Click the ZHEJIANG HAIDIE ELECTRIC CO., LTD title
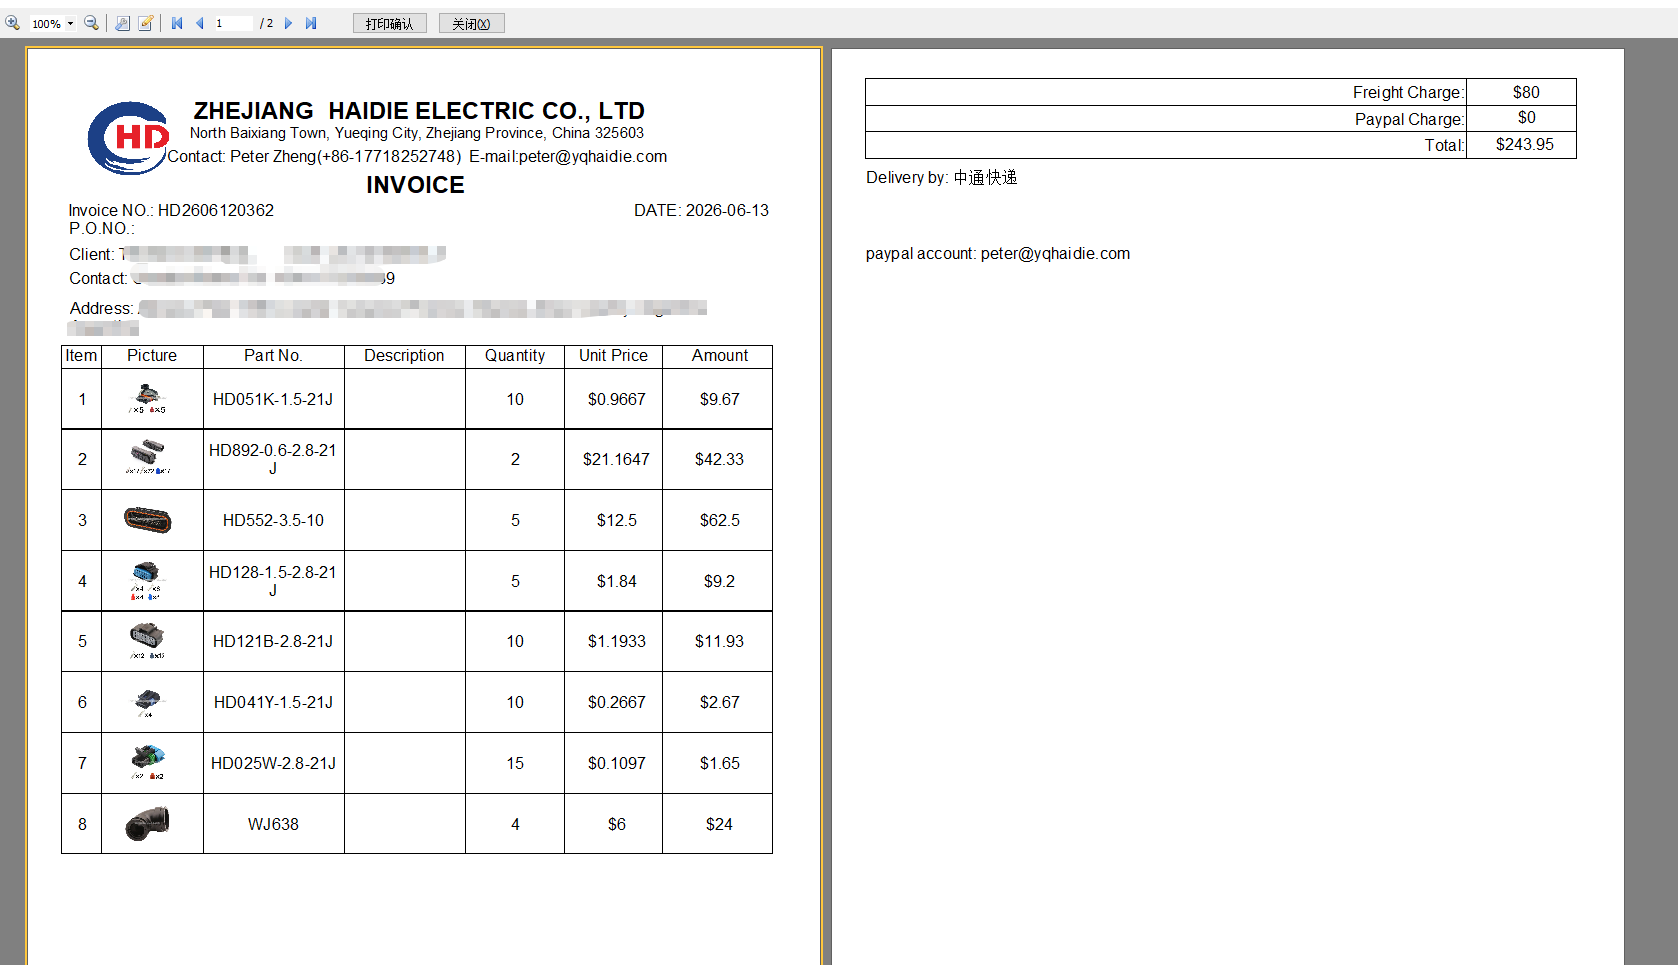 coord(419,111)
